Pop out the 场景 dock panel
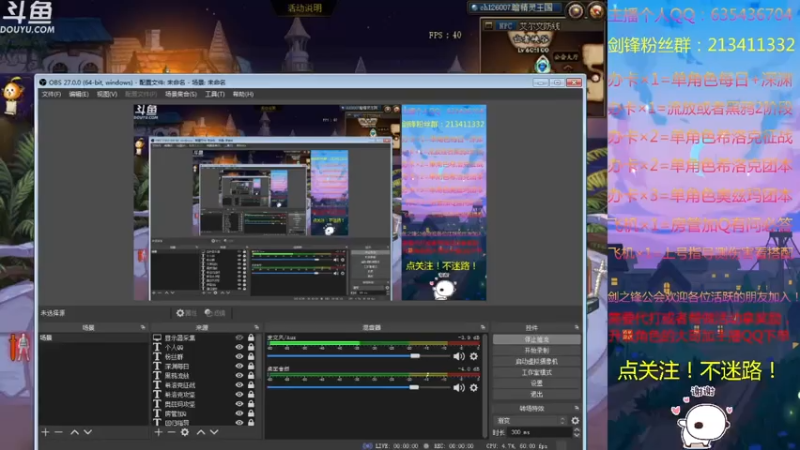The height and width of the screenshot is (450, 800). (143, 327)
